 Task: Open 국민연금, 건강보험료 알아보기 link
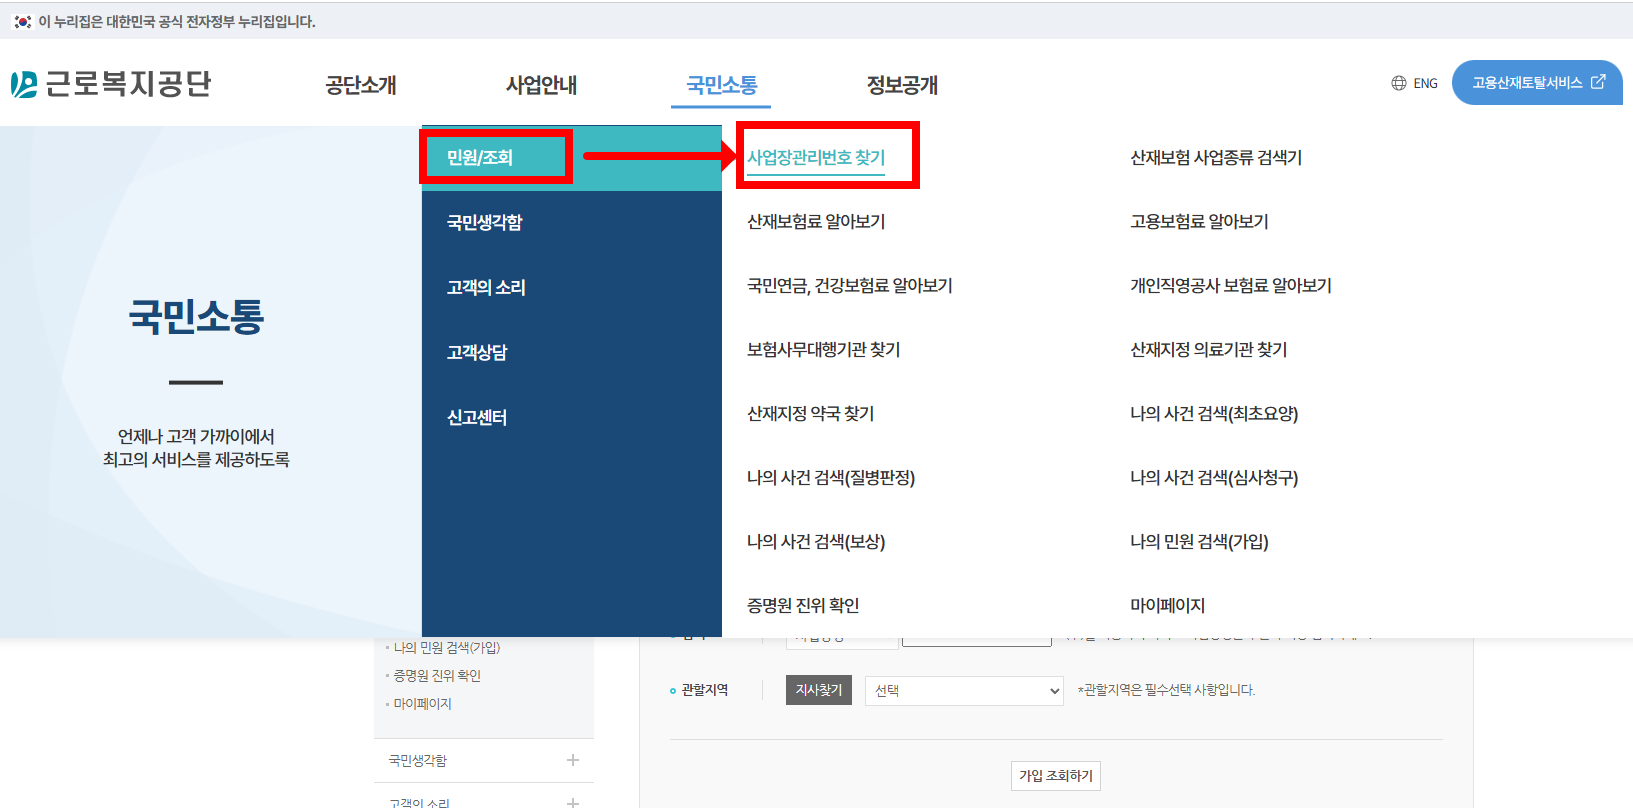pos(850,285)
